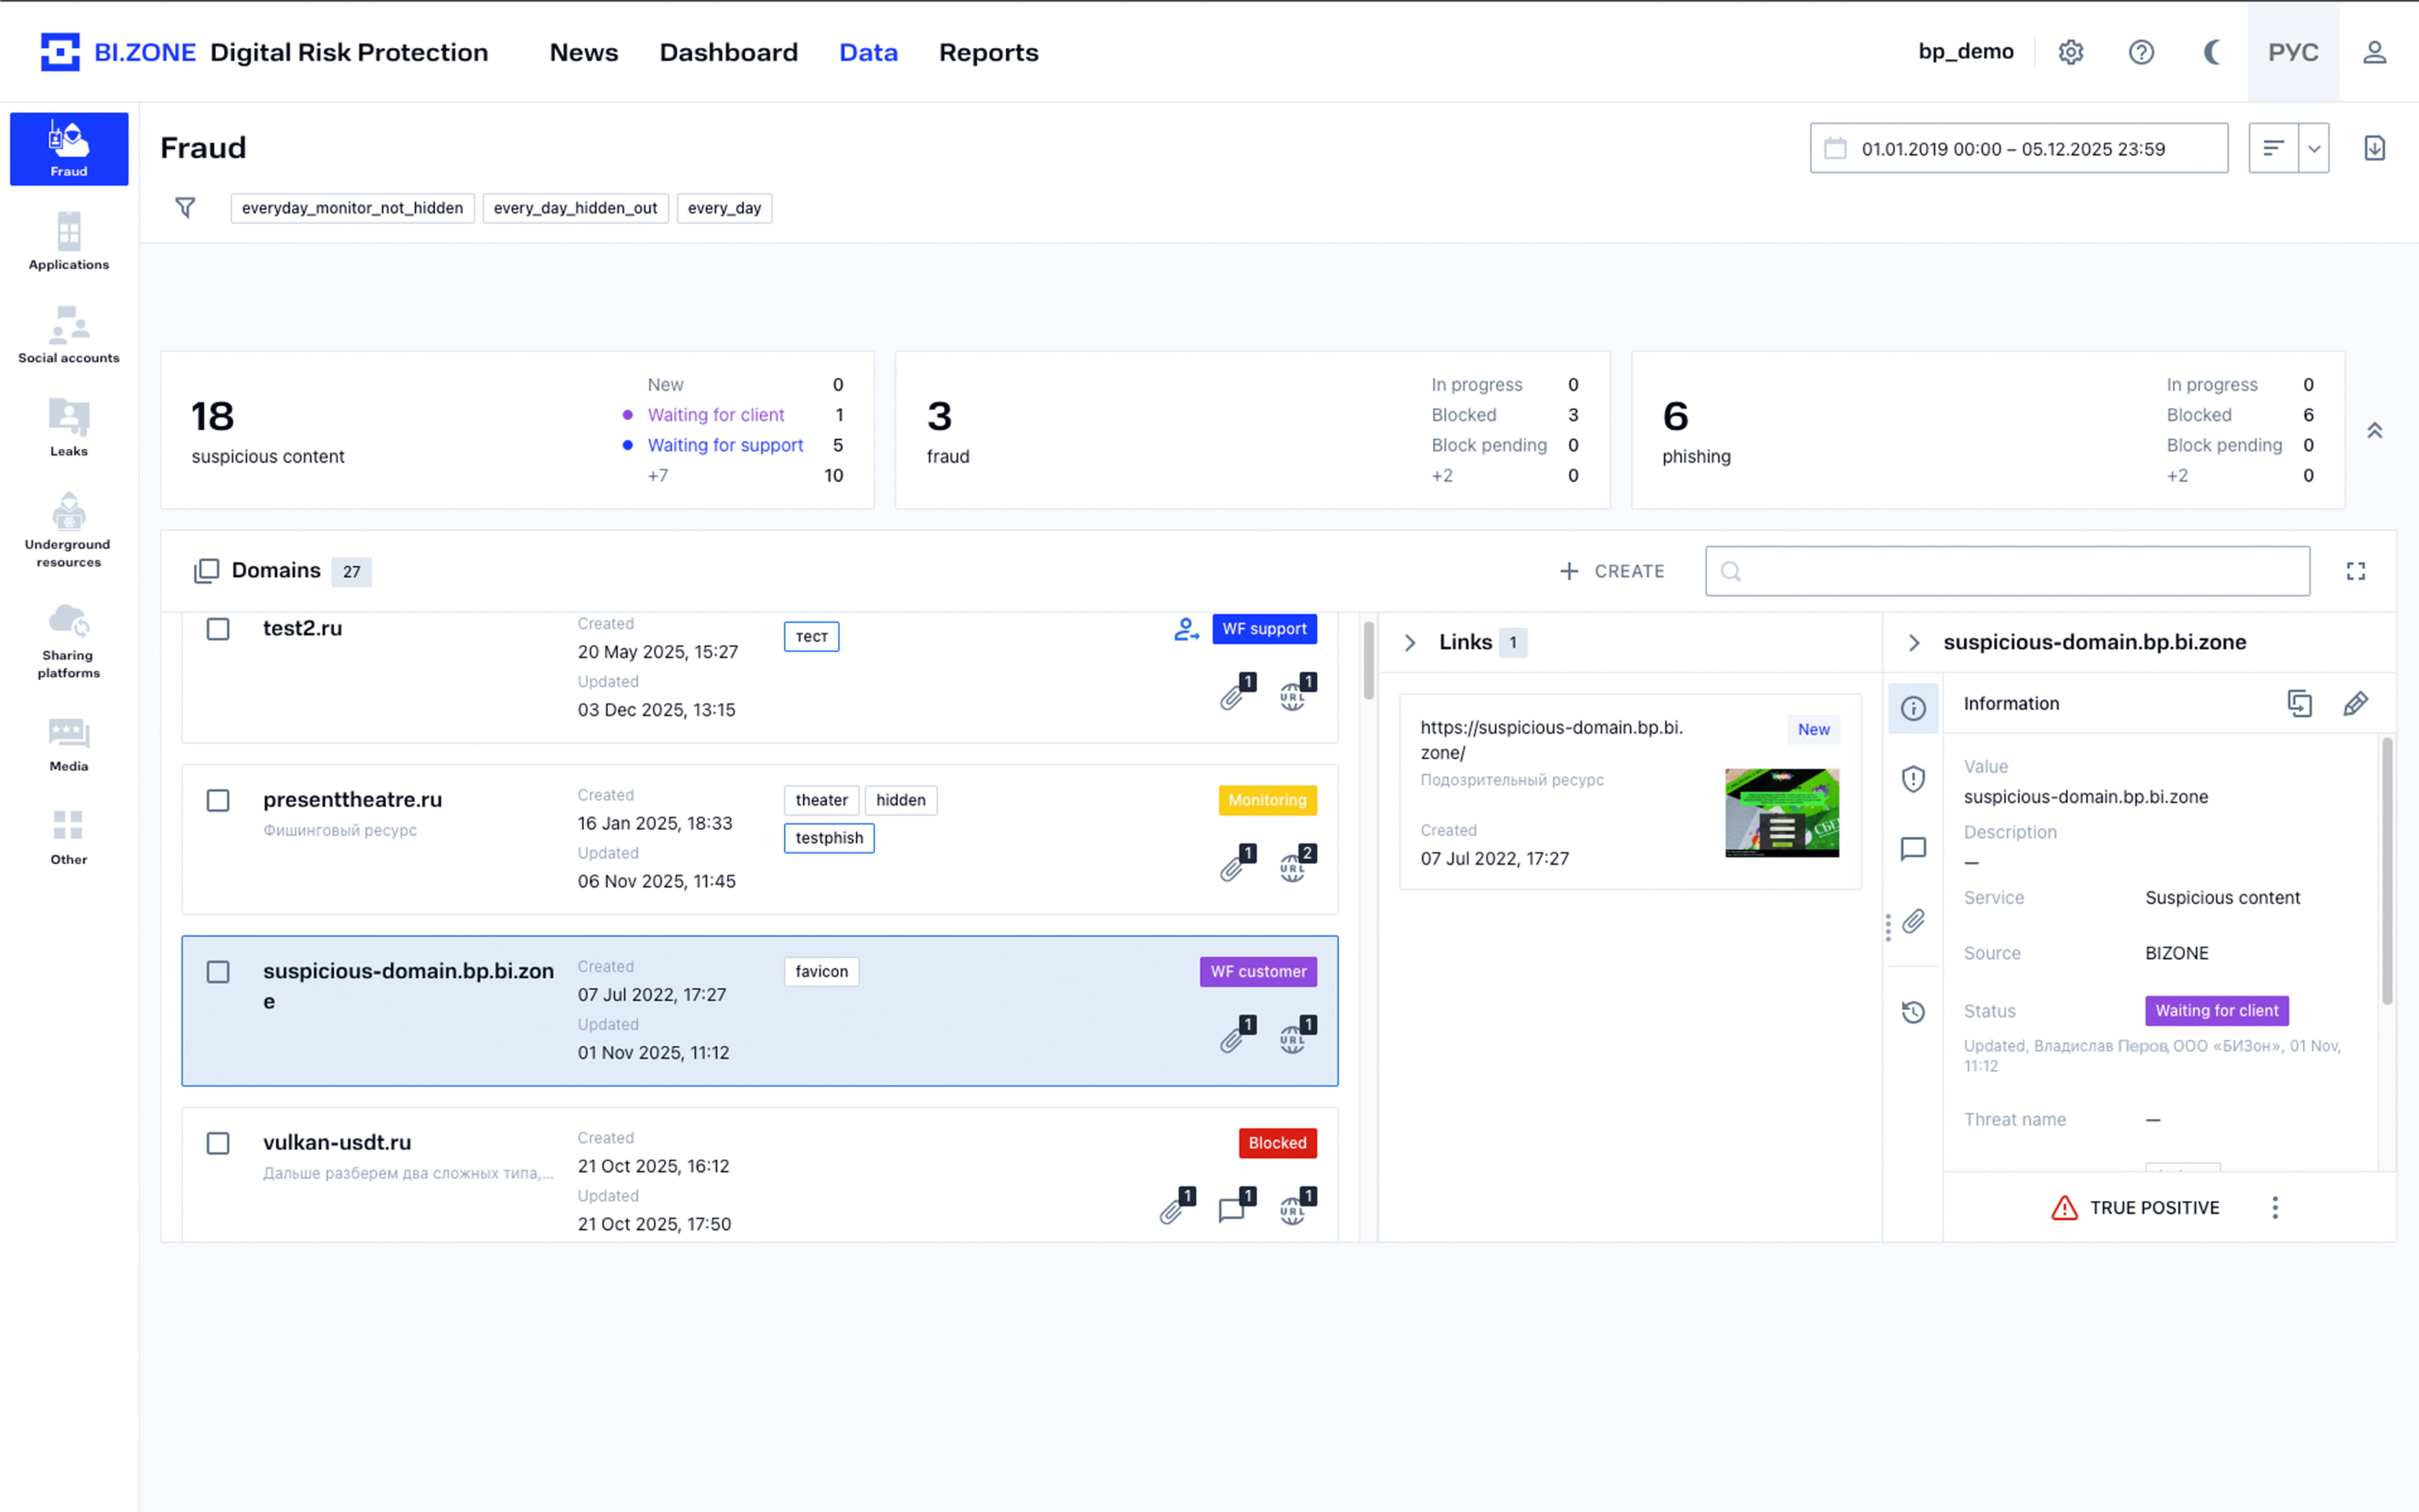
Task: Click the download report icon
Action: point(2374,148)
